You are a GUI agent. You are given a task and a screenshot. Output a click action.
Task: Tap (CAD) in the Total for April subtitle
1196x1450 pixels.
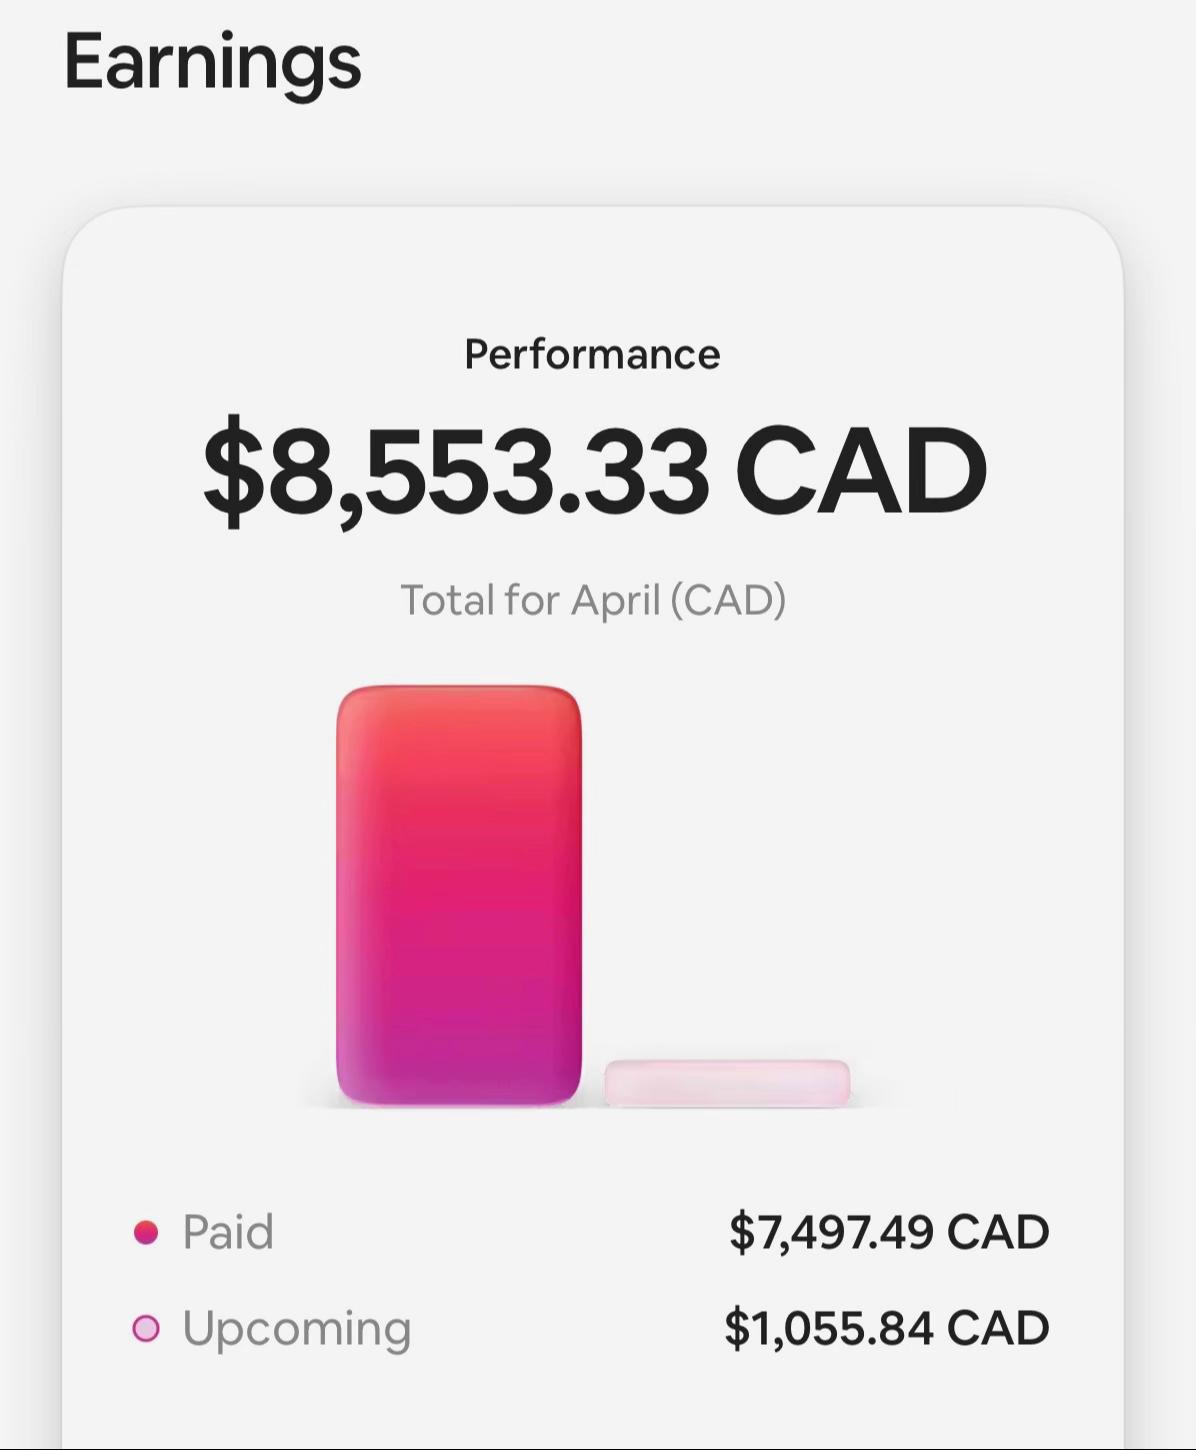[x=728, y=600]
